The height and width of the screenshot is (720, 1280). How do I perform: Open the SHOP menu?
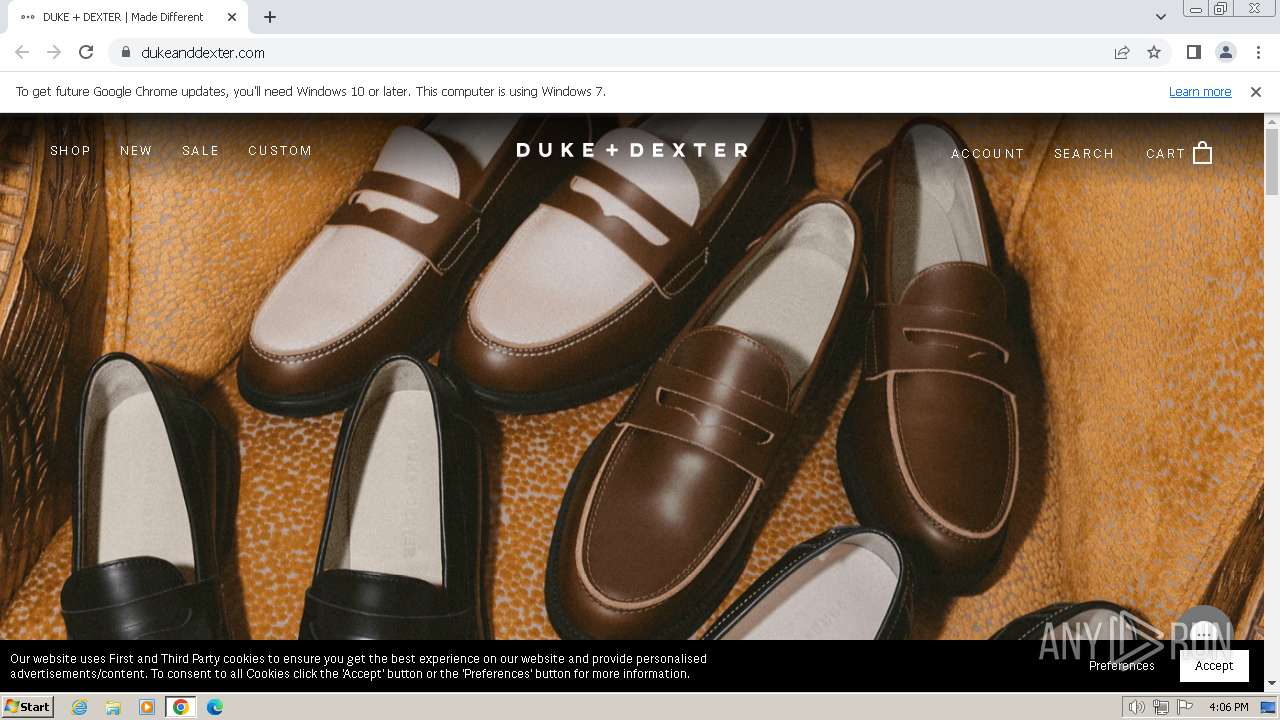tap(70, 151)
